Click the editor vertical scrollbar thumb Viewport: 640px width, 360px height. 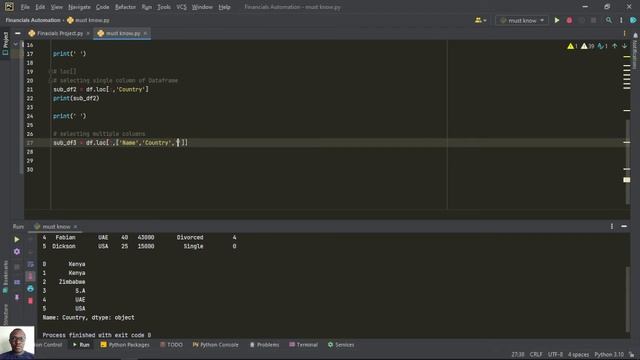coord(628,162)
